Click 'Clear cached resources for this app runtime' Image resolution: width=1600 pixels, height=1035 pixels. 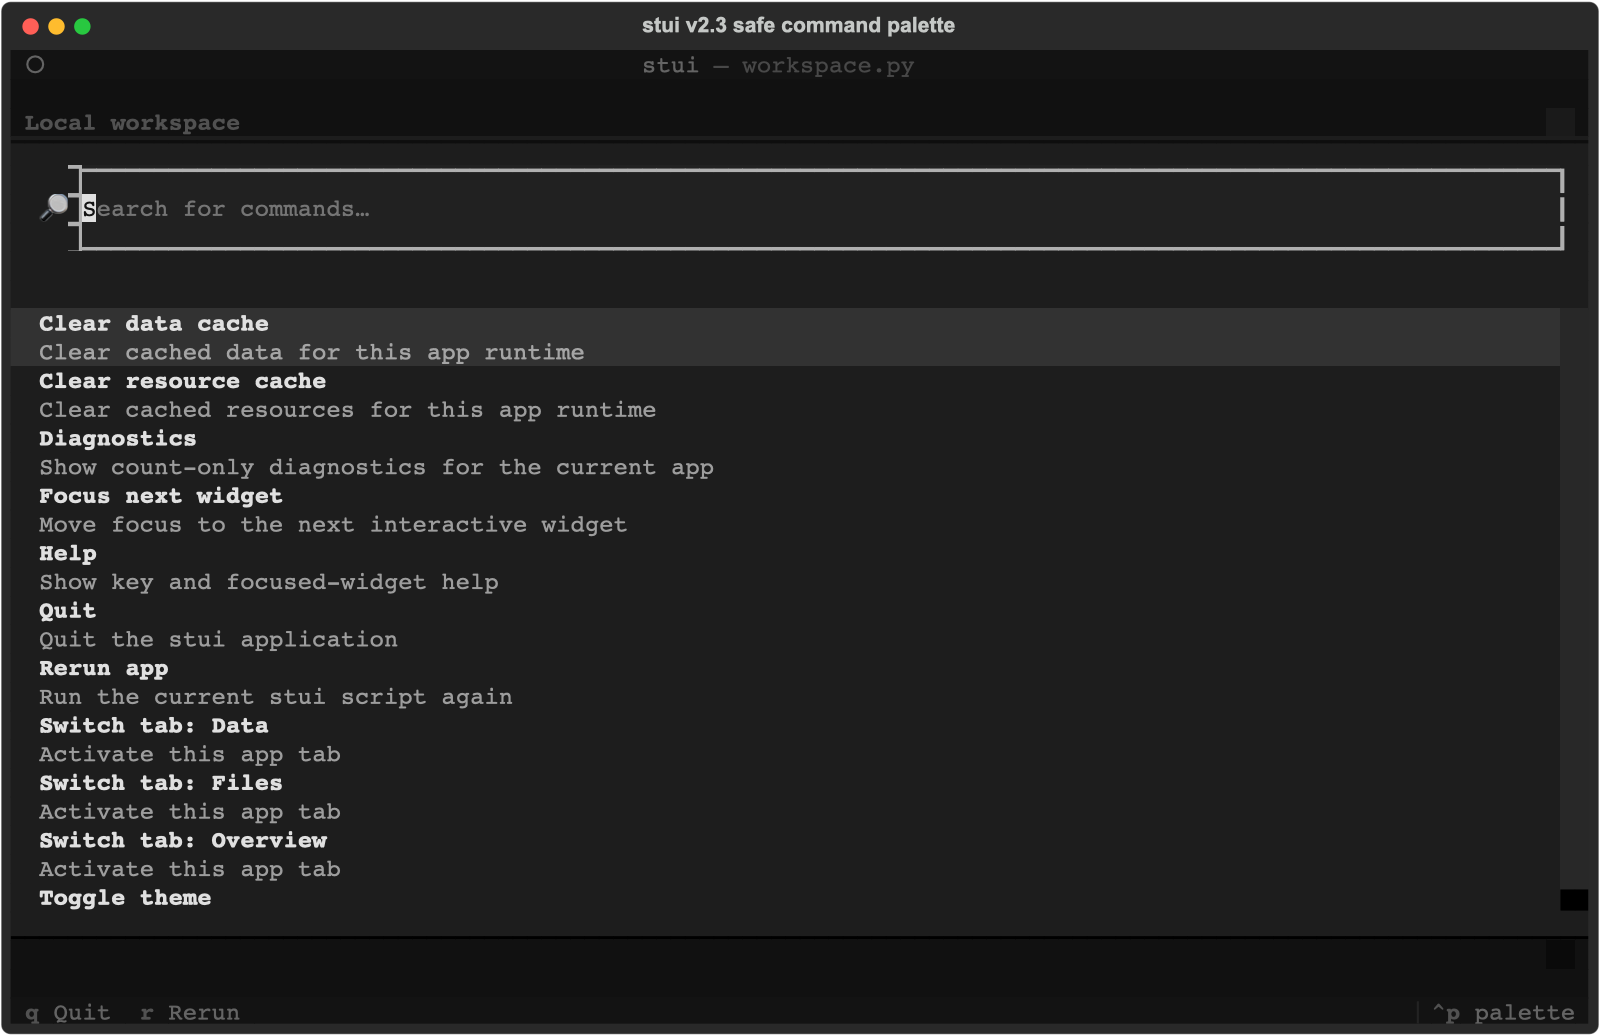(348, 410)
